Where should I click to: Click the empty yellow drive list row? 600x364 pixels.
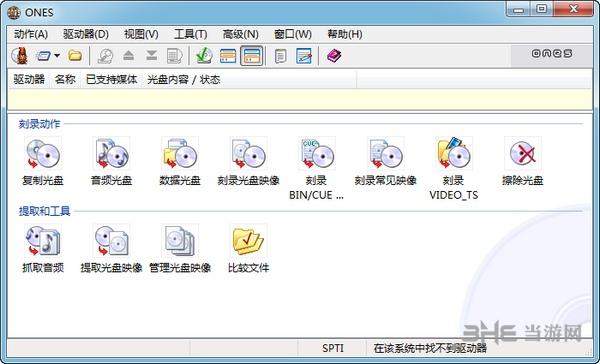[x=300, y=99]
